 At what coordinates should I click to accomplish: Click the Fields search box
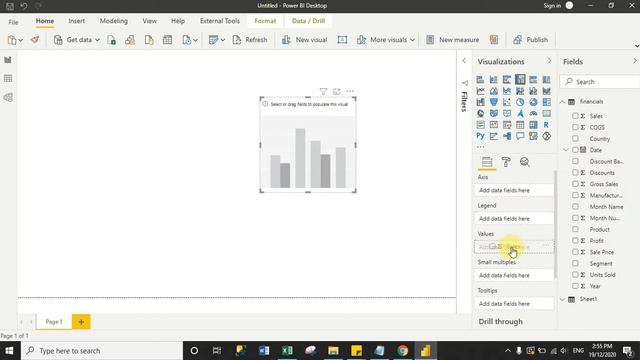pos(600,82)
